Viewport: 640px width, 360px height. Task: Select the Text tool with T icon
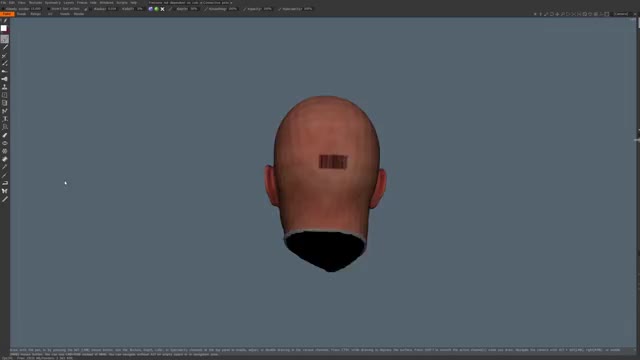(x=4, y=119)
